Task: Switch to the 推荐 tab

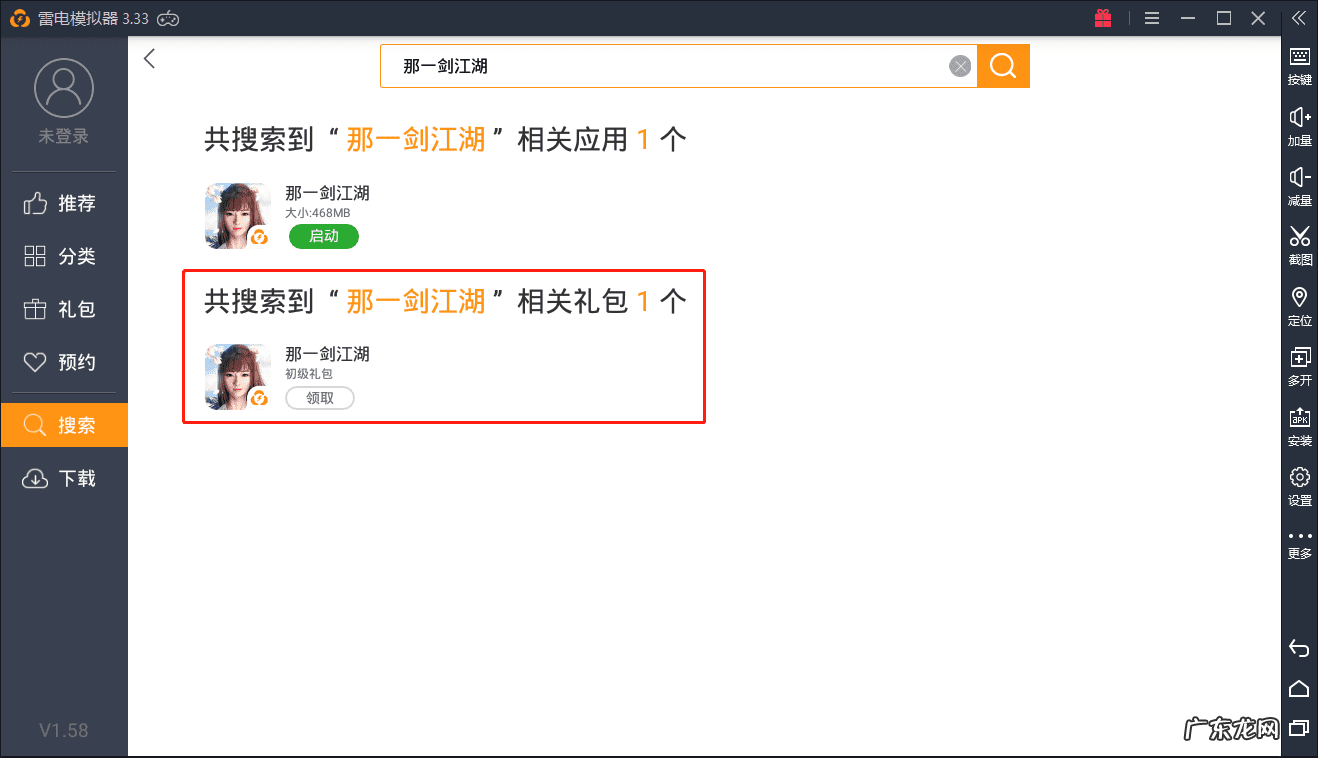Action: click(x=64, y=204)
